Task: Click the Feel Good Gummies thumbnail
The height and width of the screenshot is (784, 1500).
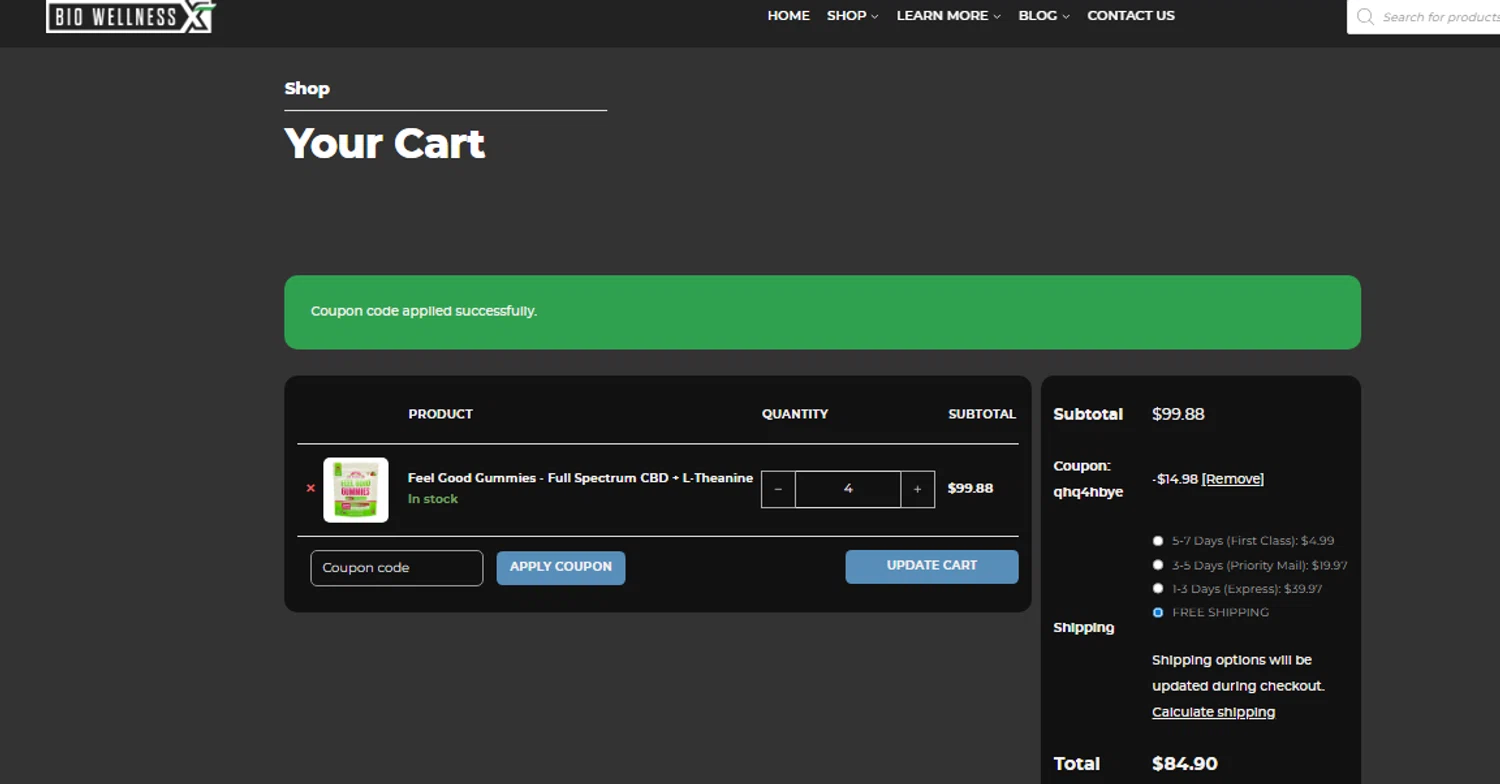Action: click(x=356, y=489)
